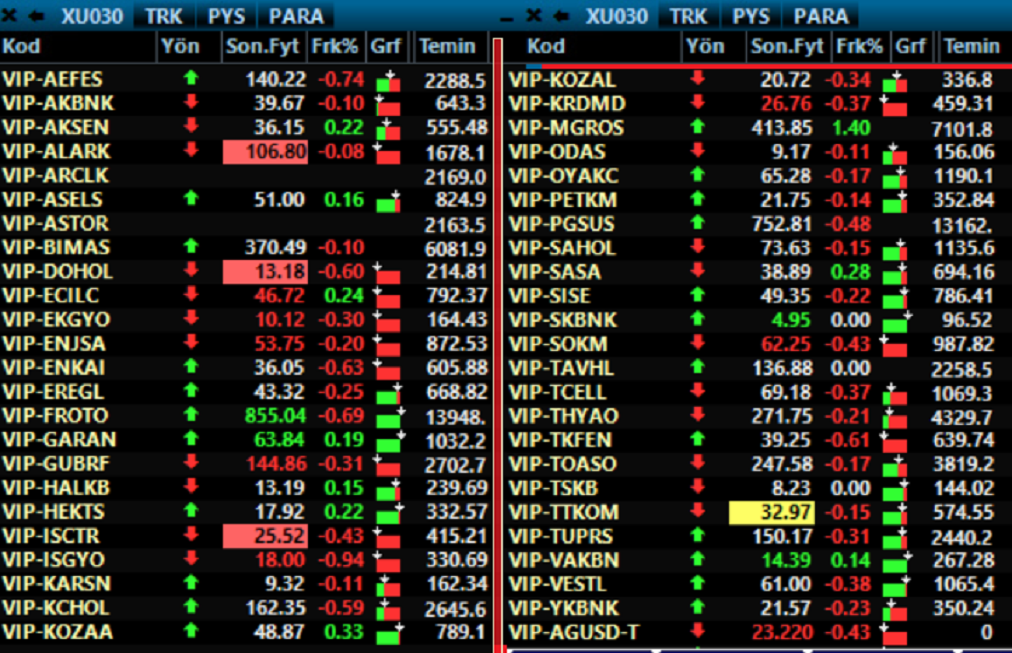Open mini chart for VIP-SKBNK
This screenshot has height=653, width=1012.
tap(897, 322)
